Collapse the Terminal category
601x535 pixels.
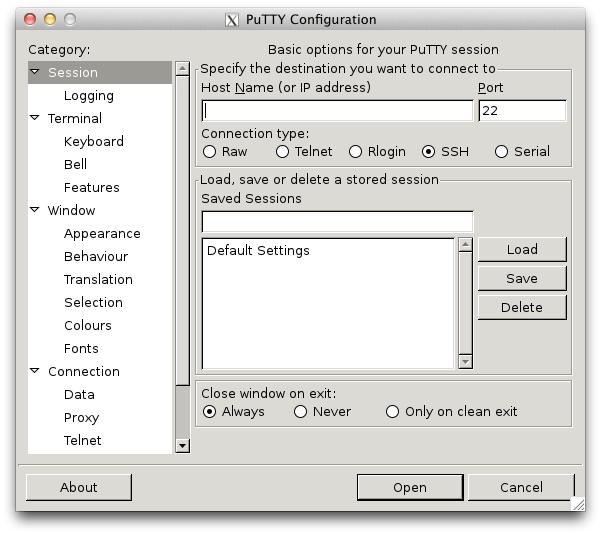[35, 118]
